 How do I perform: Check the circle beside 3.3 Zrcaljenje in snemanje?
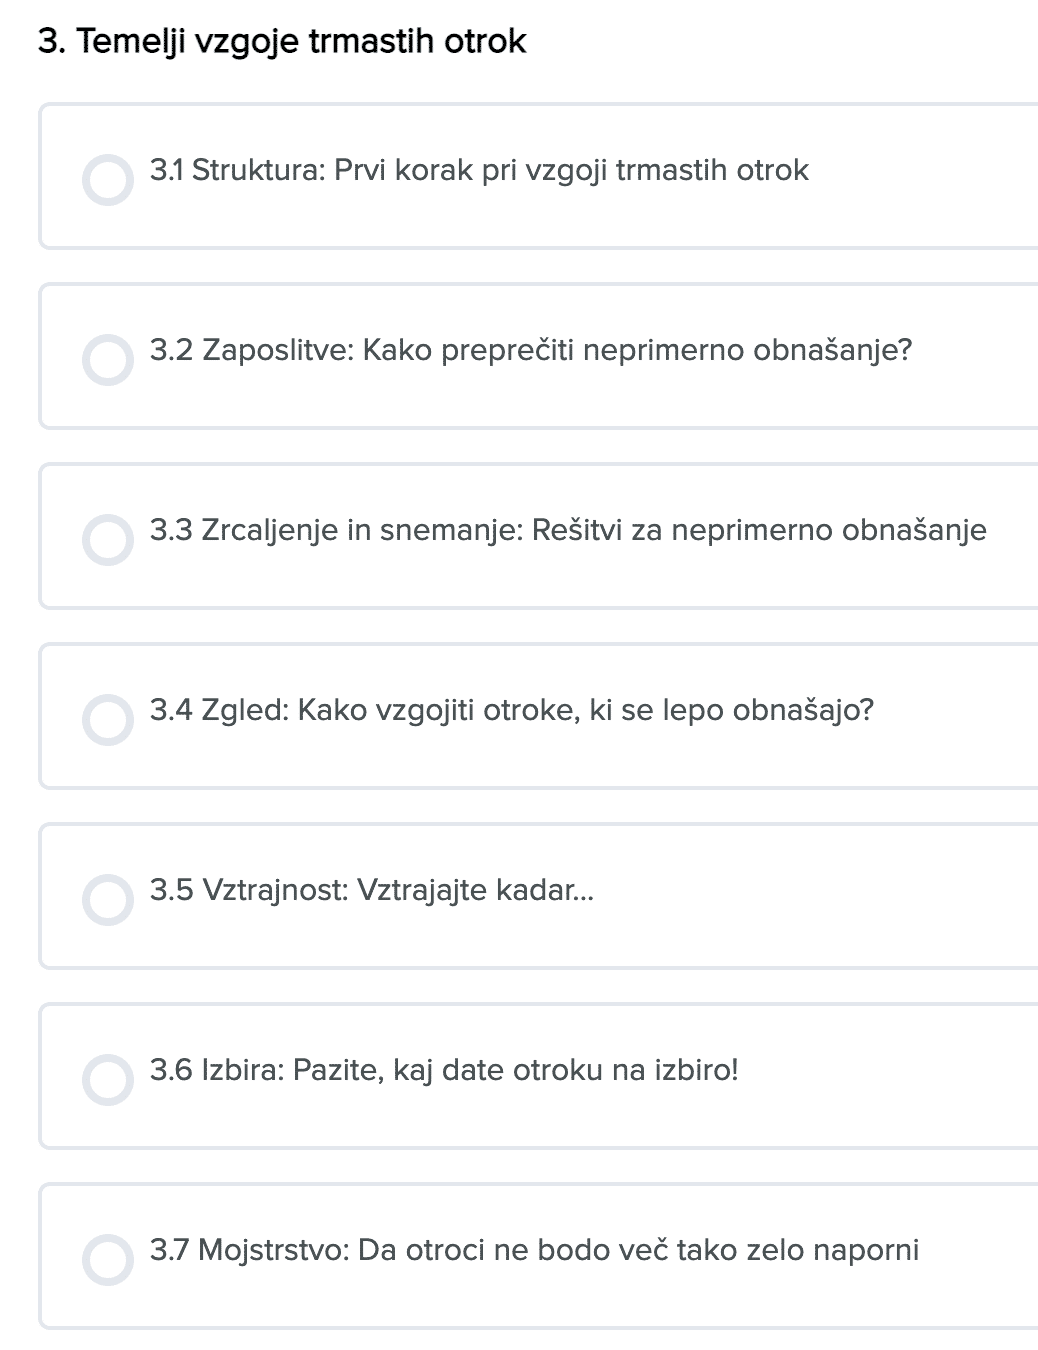tap(108, 540)
